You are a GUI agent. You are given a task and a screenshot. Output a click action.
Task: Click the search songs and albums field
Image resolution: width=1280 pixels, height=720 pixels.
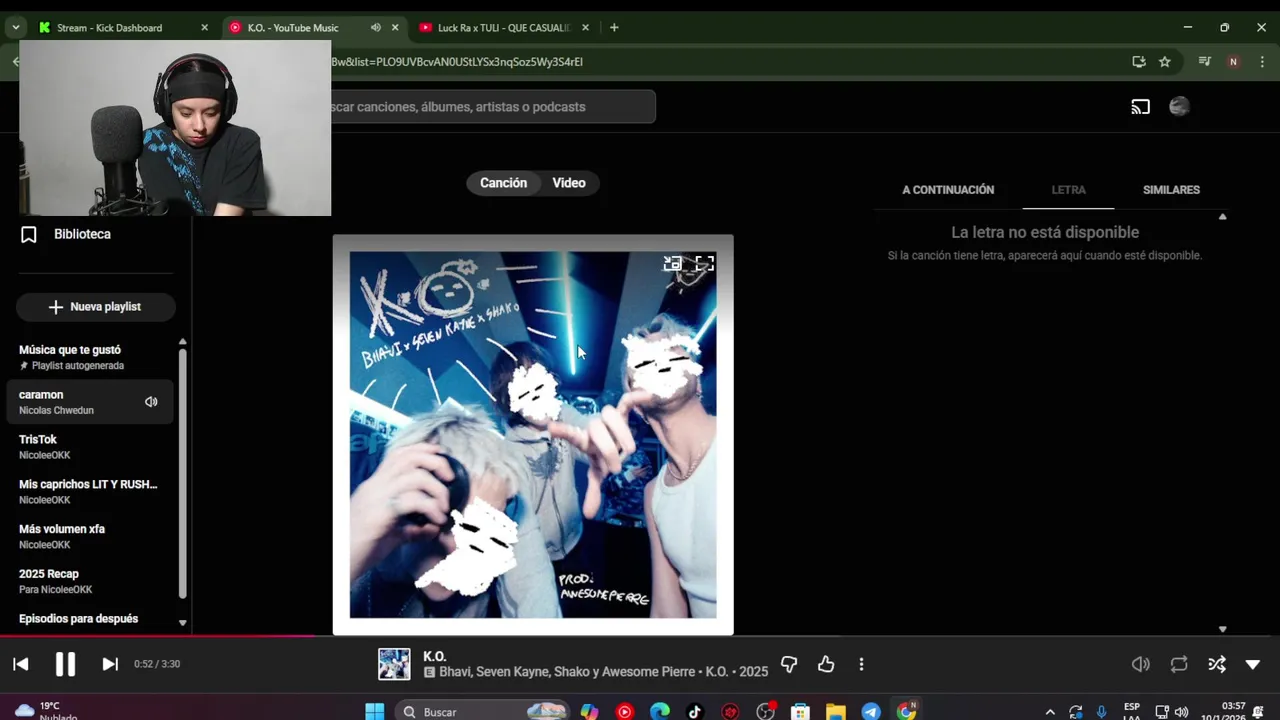pyautogui.click(x=493, y=107)
